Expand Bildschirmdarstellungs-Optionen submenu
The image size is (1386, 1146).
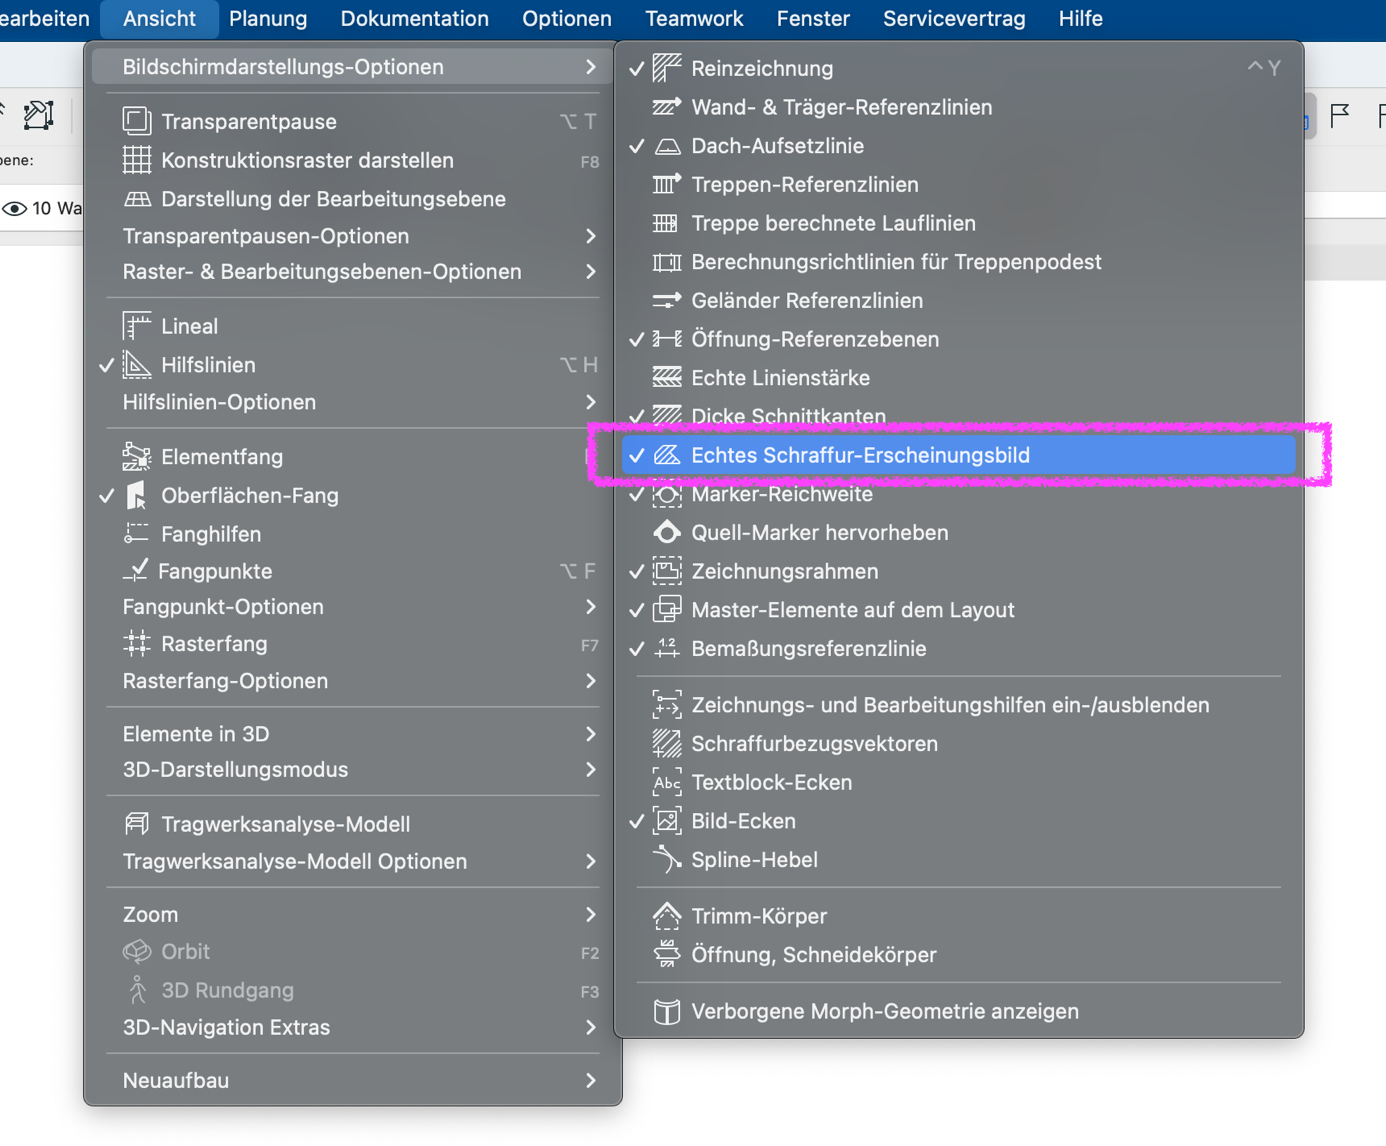click(352, 67)
